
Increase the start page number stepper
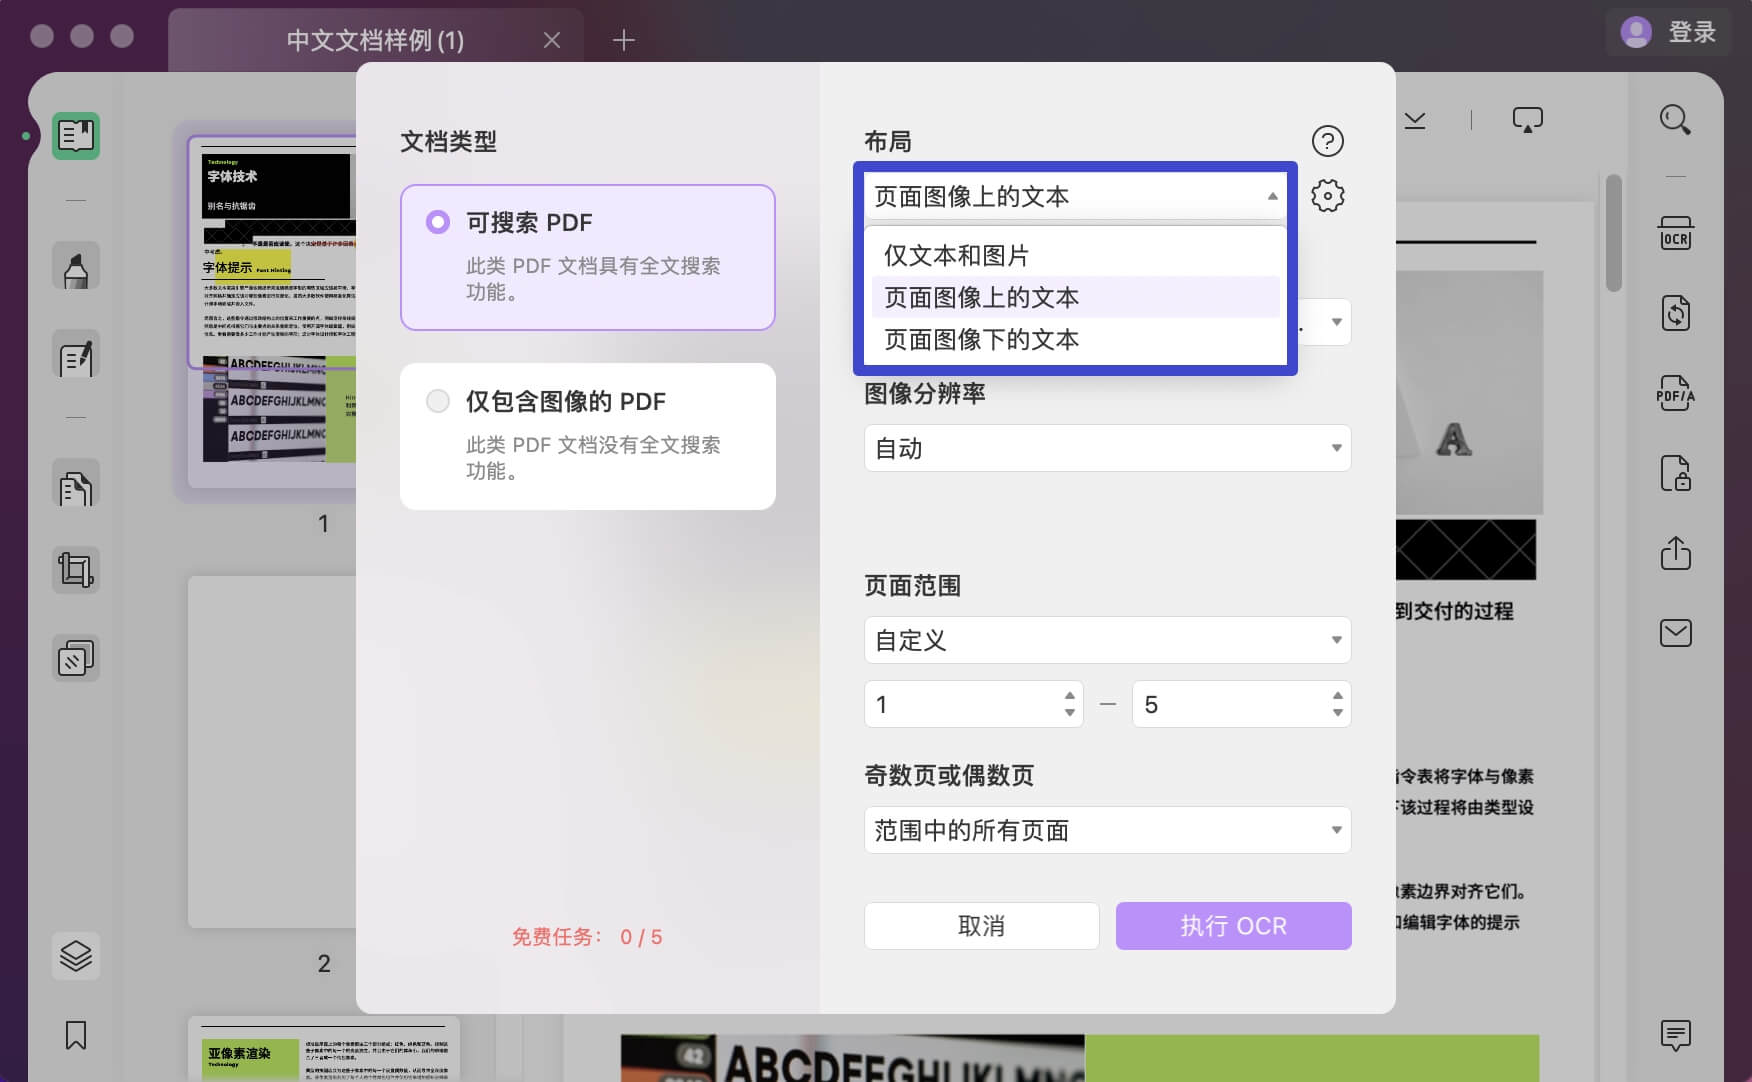click(1070, 695)
